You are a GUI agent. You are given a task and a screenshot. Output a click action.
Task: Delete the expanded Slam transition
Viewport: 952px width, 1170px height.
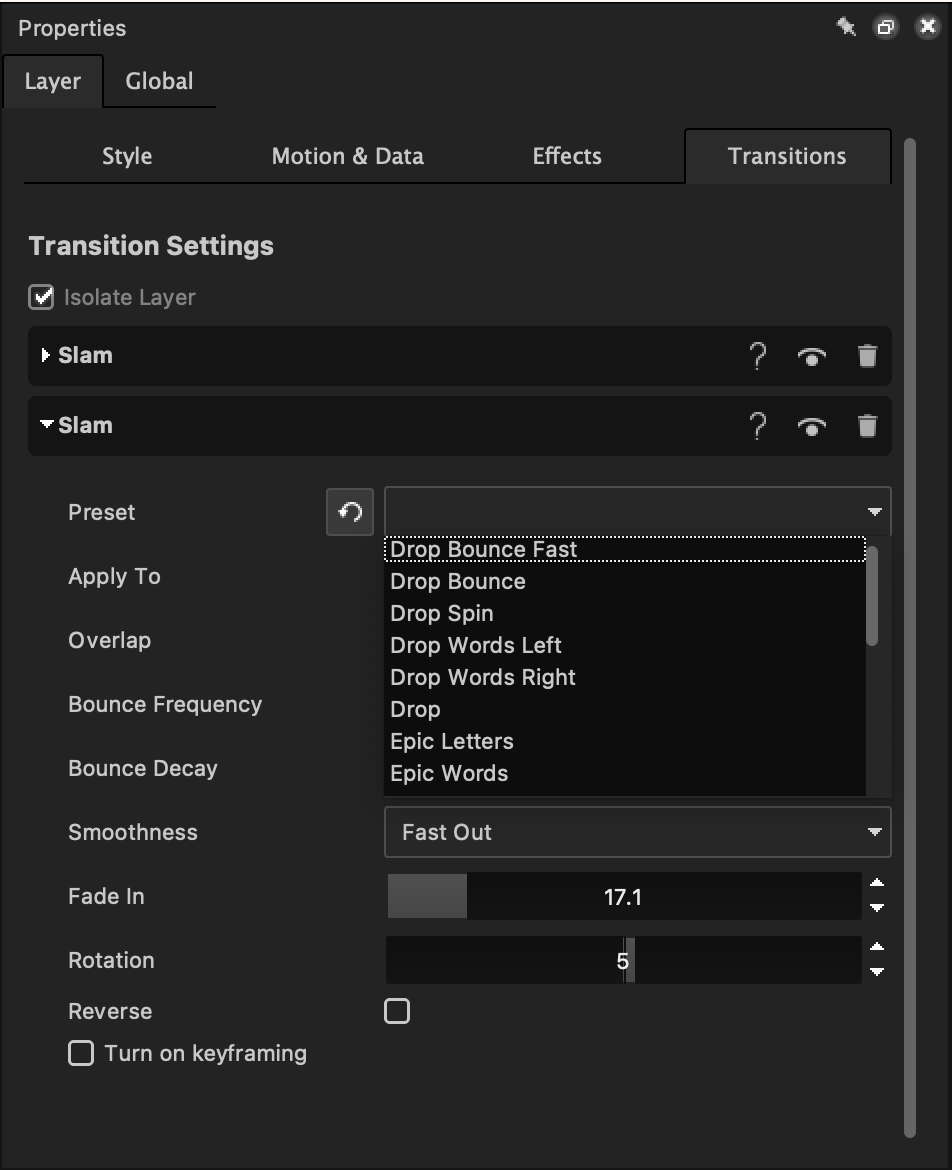(x=867, y=426)
